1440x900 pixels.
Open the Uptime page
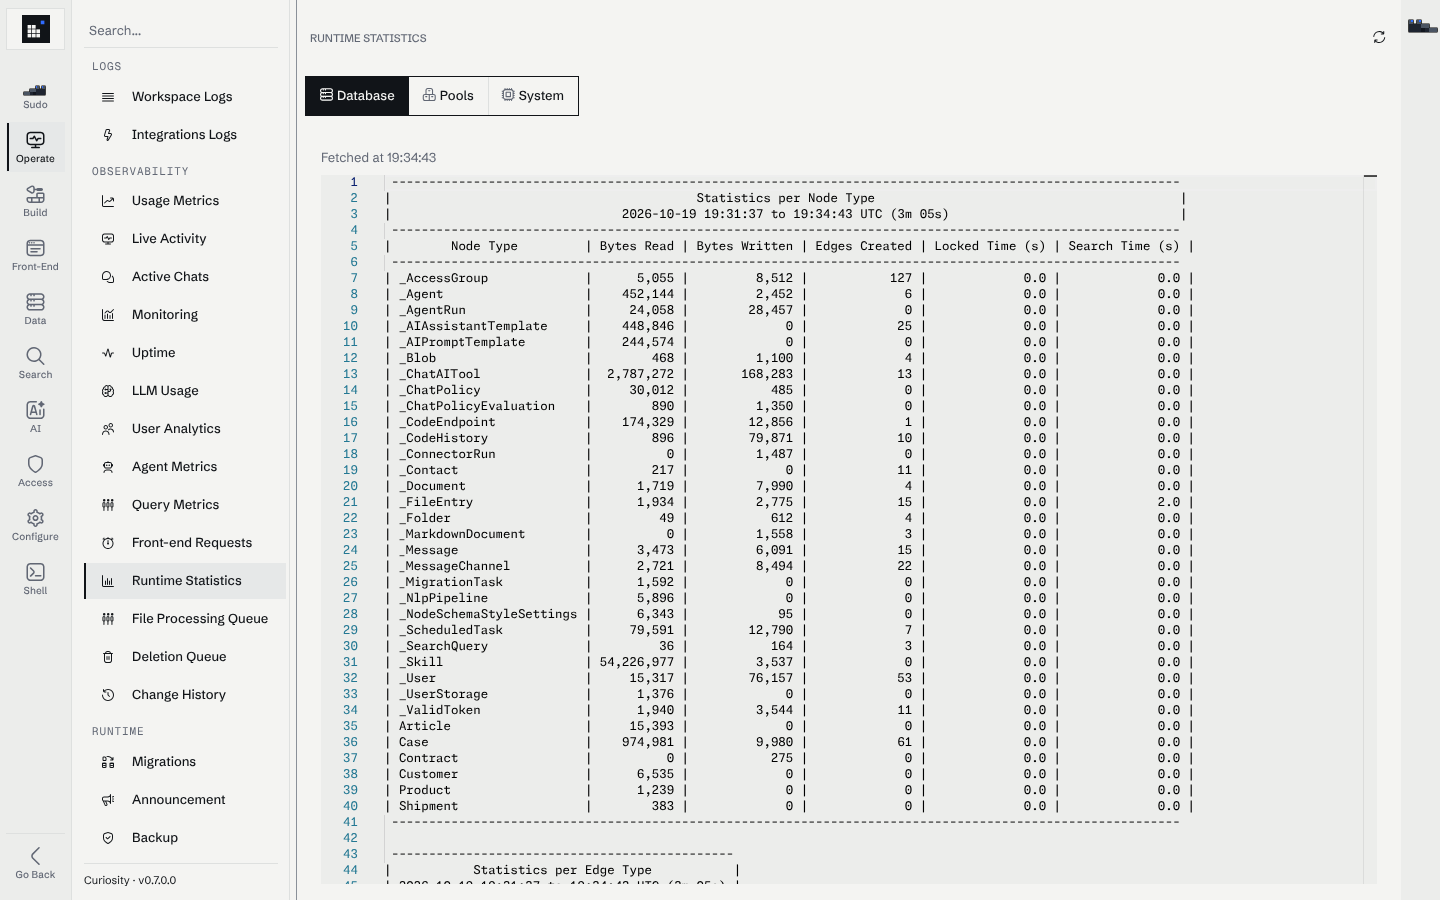185,353
